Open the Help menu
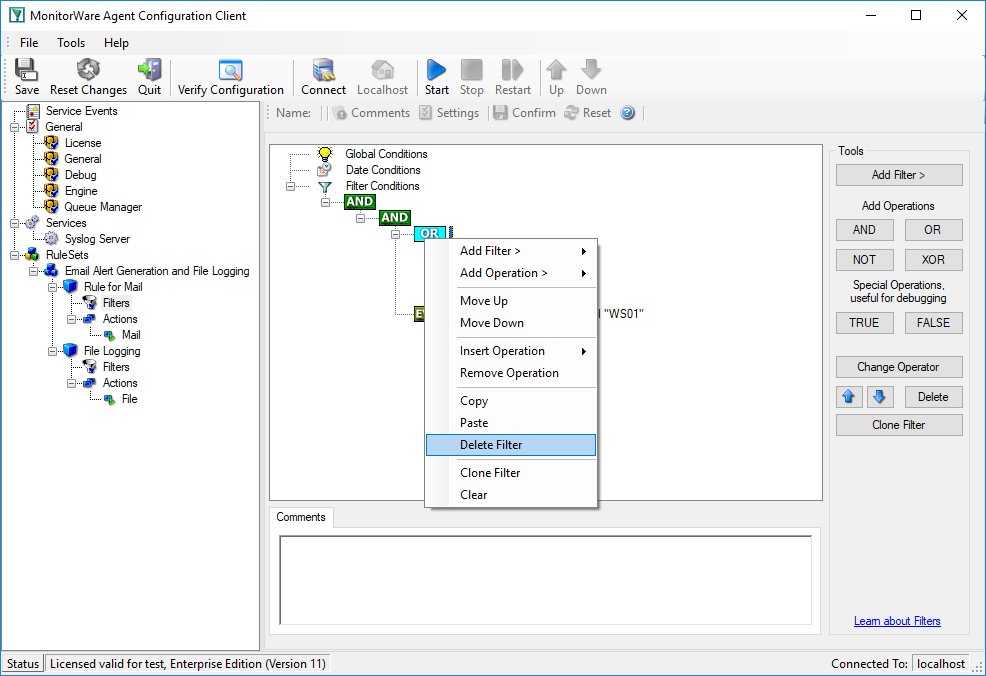 [116, 43]
